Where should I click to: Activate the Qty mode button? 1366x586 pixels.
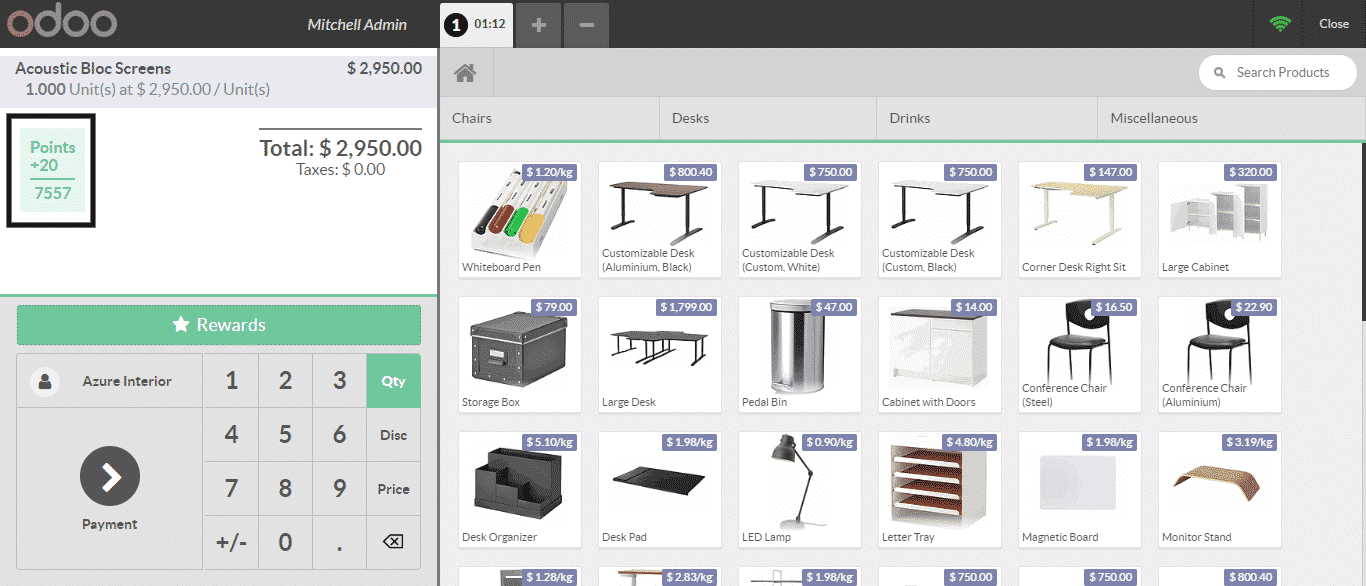click(393, 381)
